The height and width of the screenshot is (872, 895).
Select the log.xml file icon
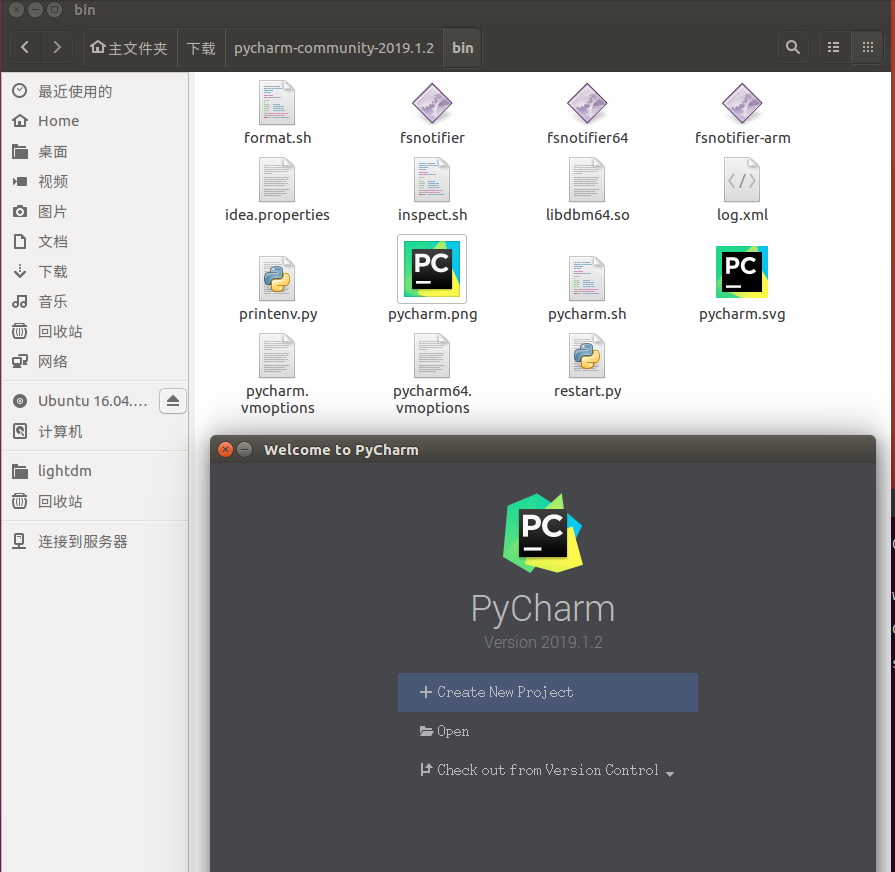pyautogui.click(x=742, y=180)
